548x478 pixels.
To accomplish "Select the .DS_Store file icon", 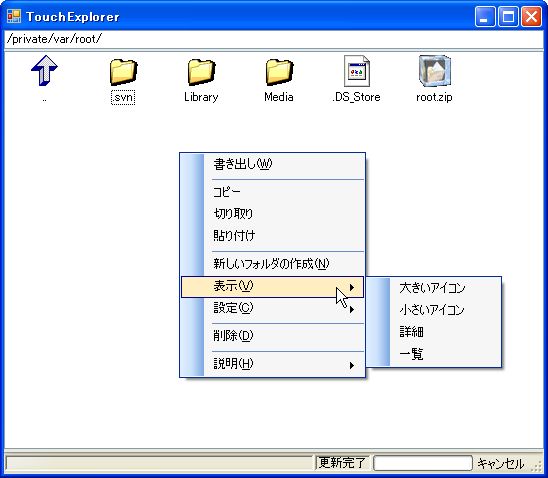I will [x=357, y=71].
